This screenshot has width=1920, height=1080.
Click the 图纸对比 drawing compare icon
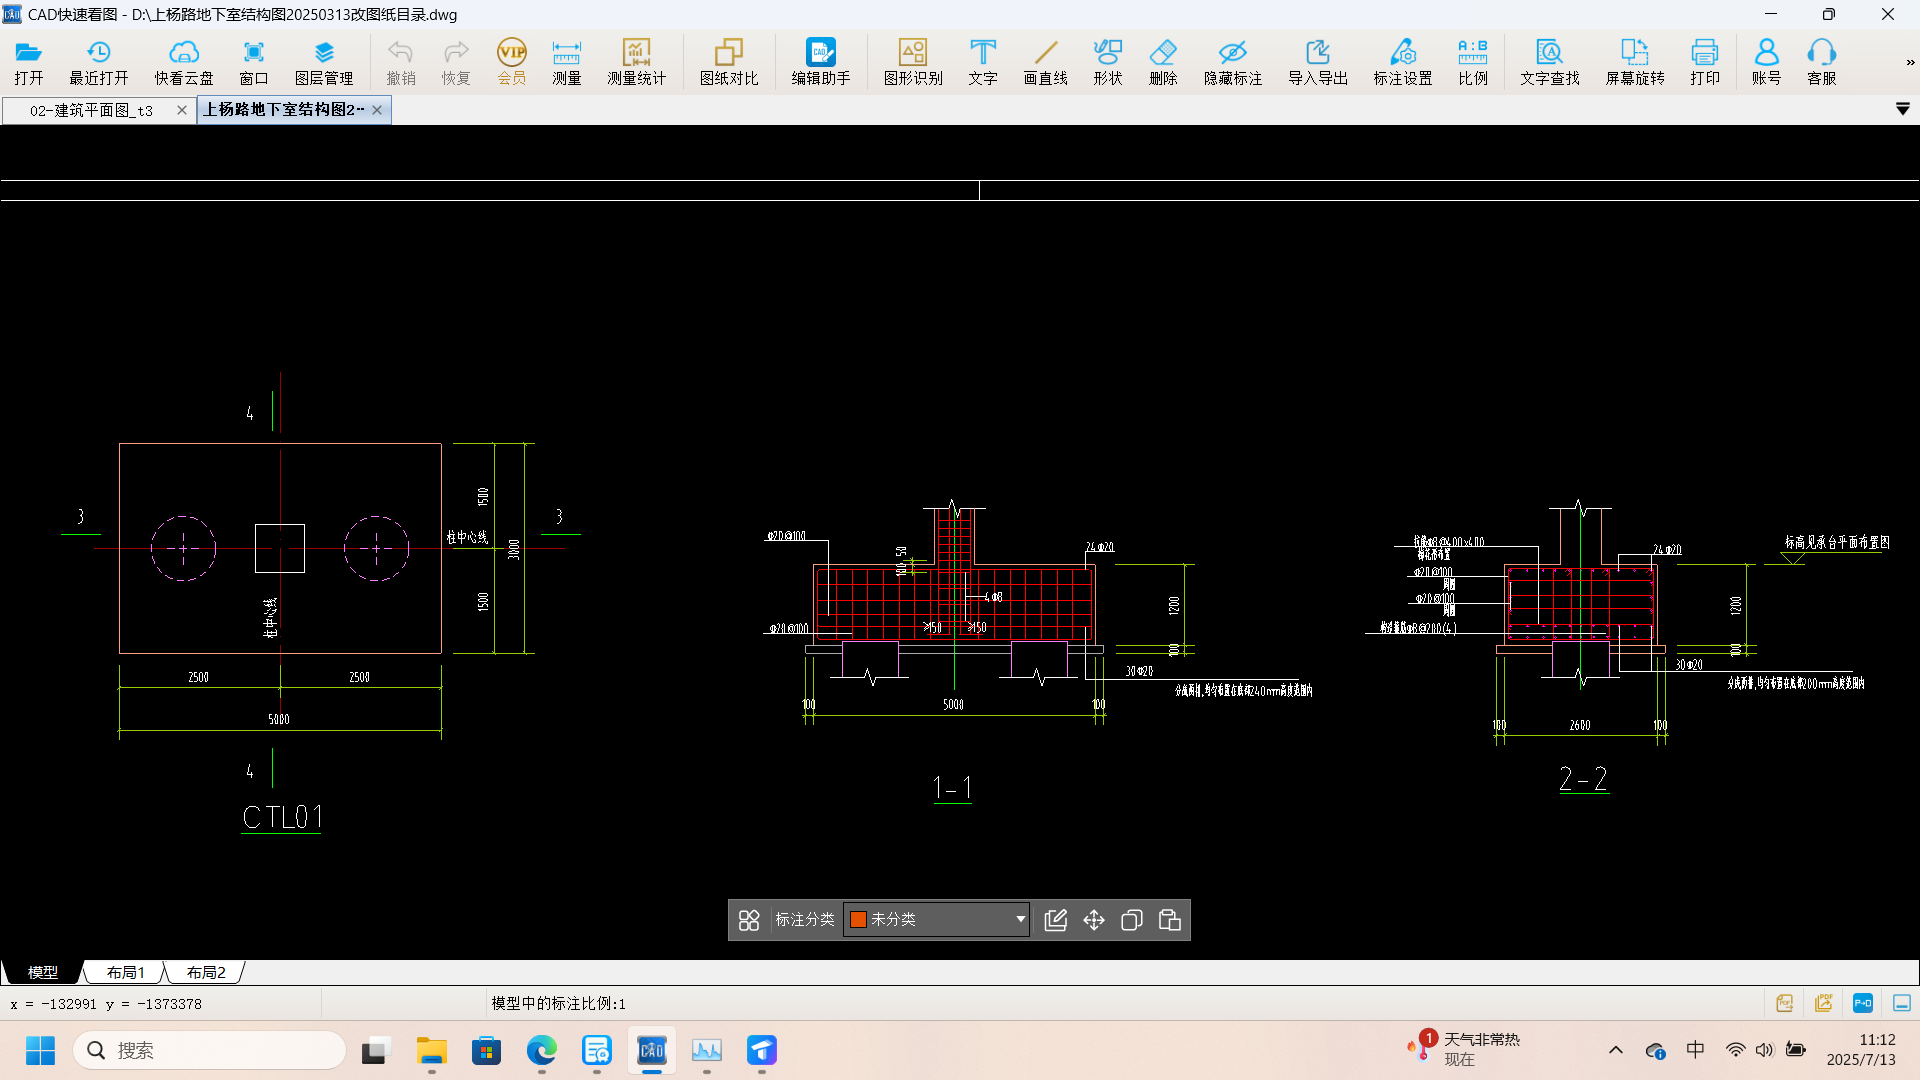tap(728, 62)
